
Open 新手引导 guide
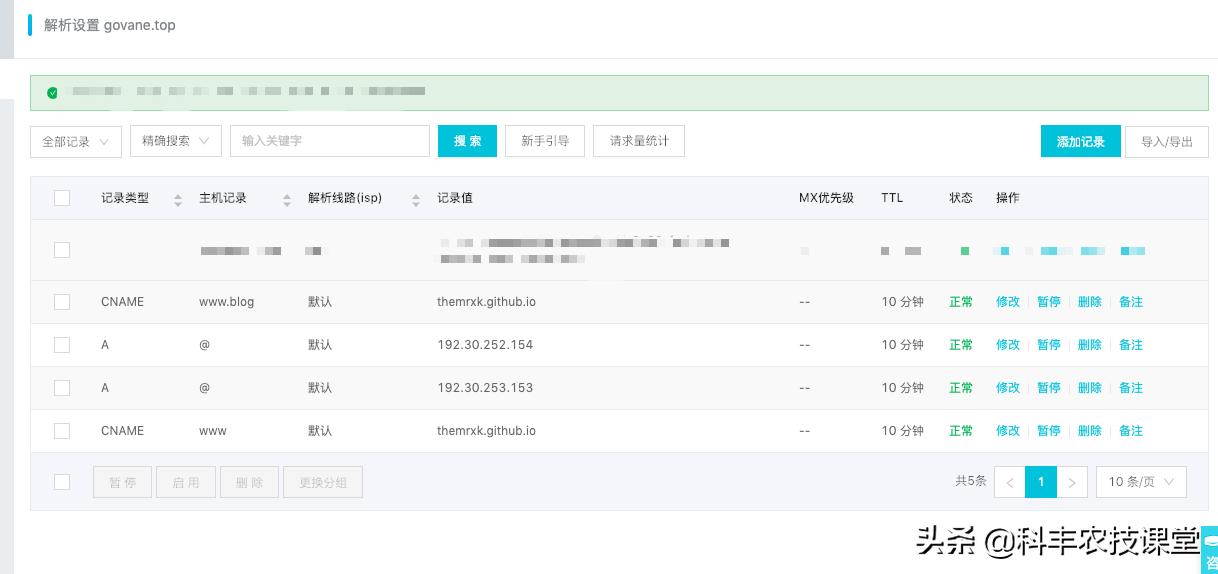click(x=545, y=141)
